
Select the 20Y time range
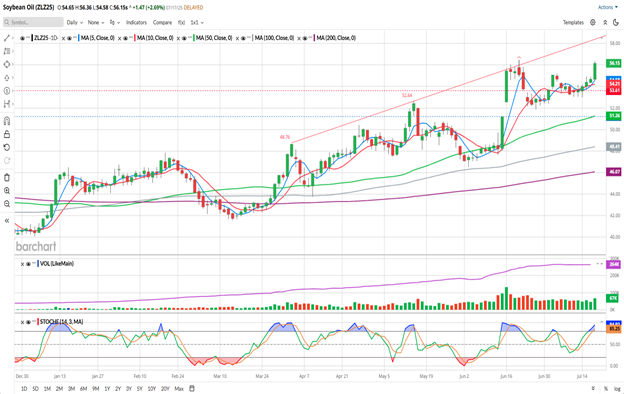pyautogui.click(x=165, y=388)
